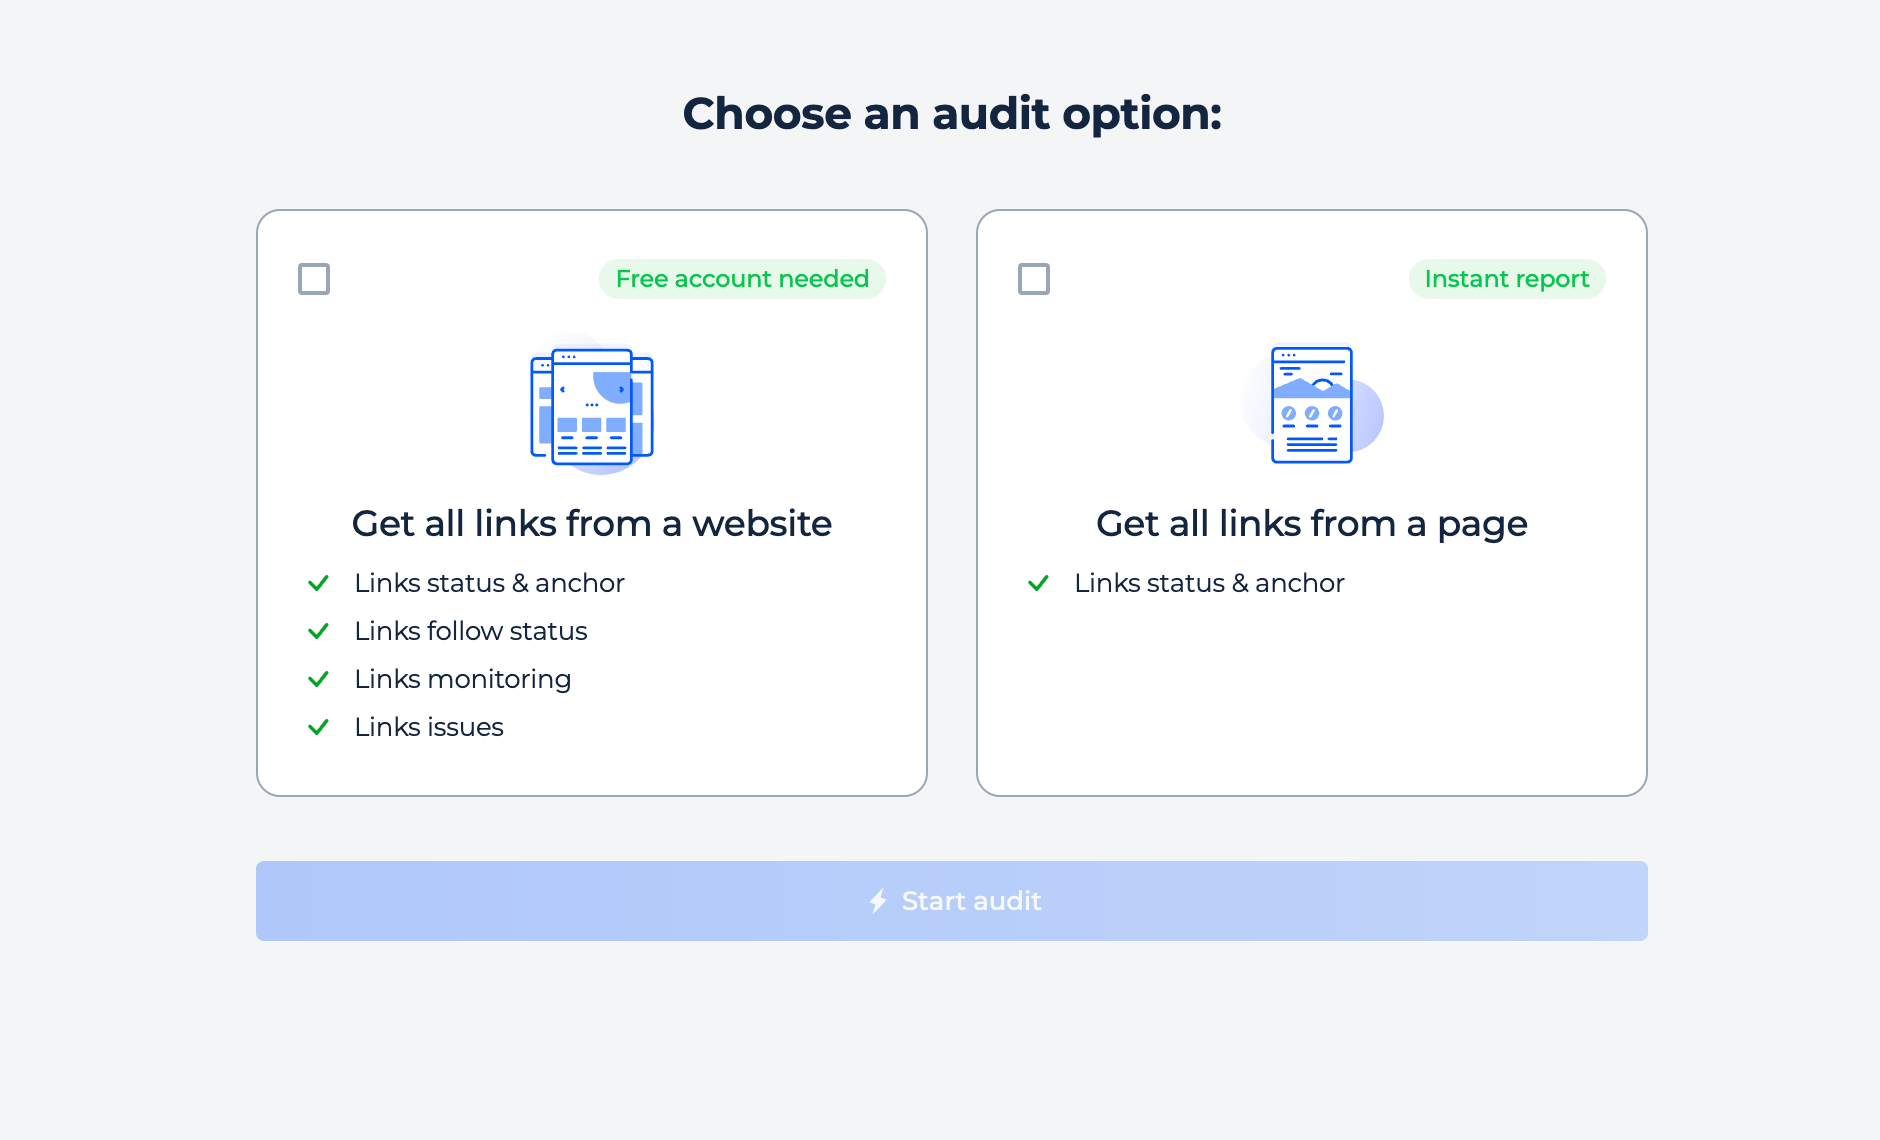This screenshot has width=1880, height=1140.
Task: Click the multi-window website illustration icon
Action: coord(592,406)
